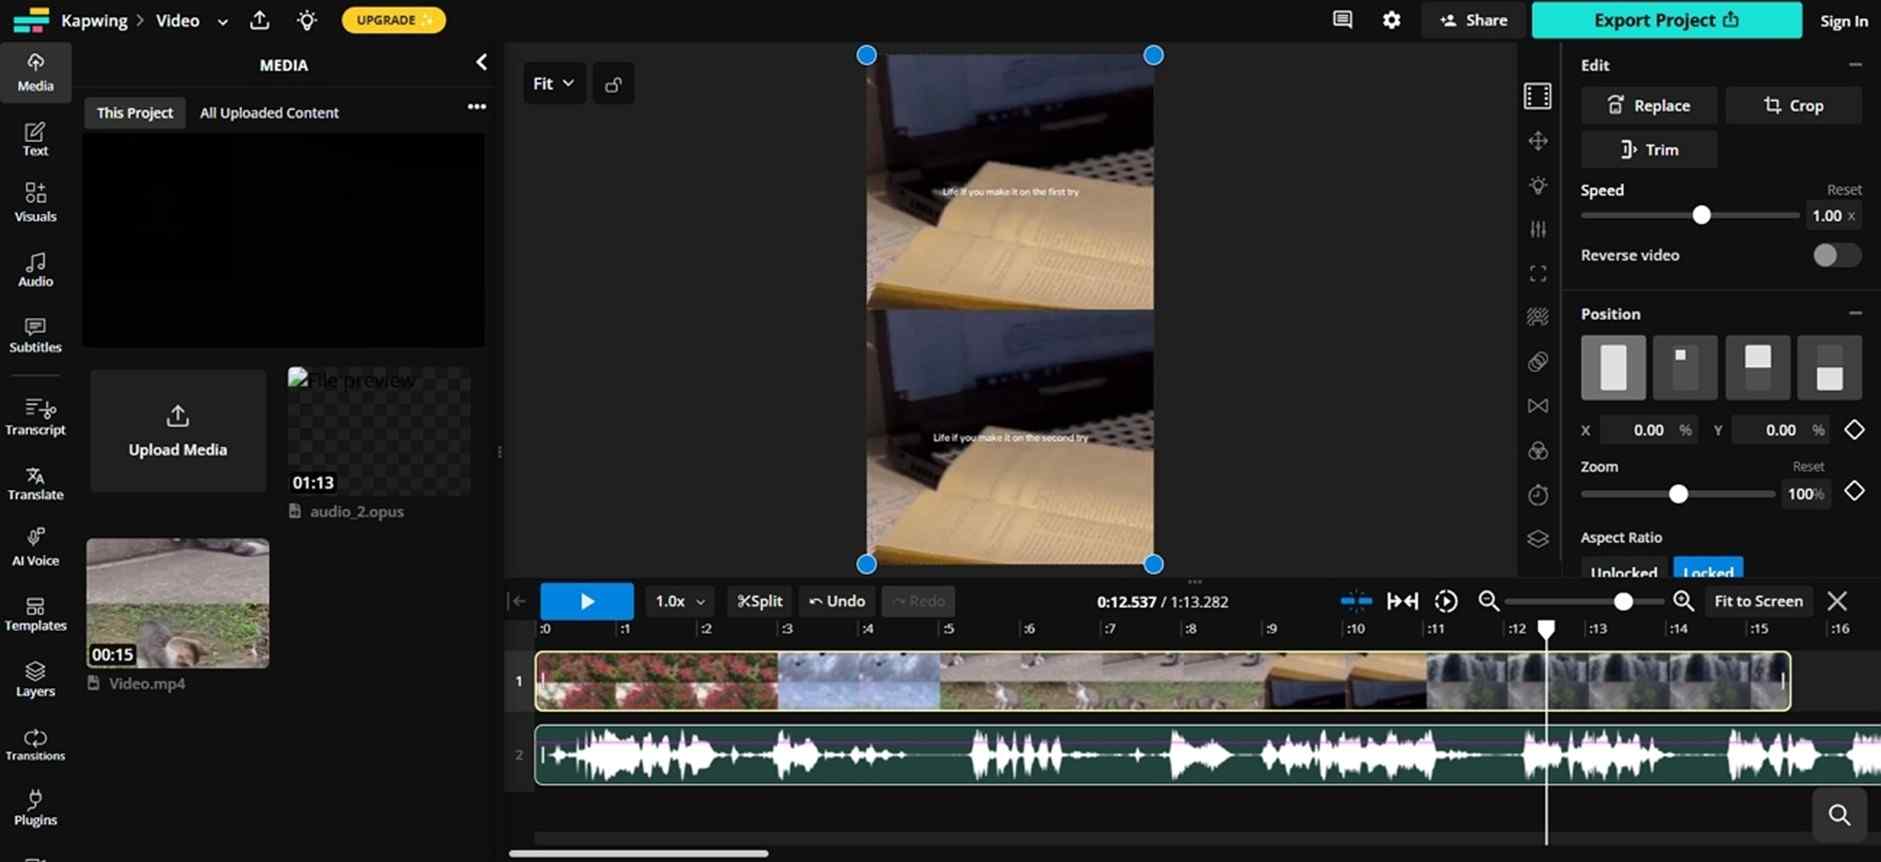Screen dimensions: 1881x862
Task: Collapse the Media panel with arrow
Action: (481, 63)
